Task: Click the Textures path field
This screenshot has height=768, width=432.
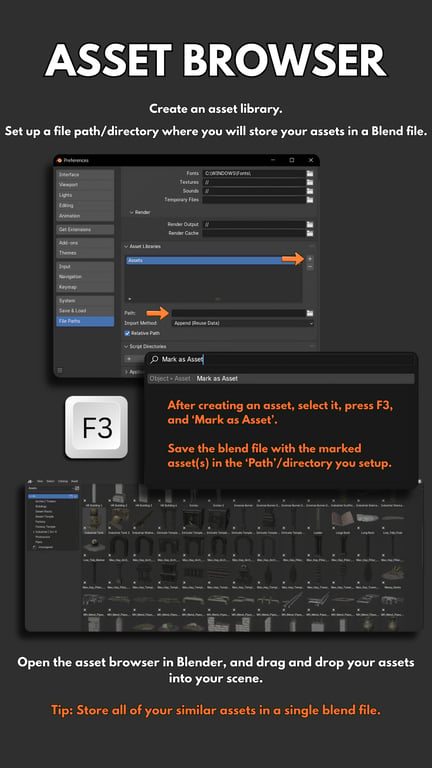Action: click(254, 182)
